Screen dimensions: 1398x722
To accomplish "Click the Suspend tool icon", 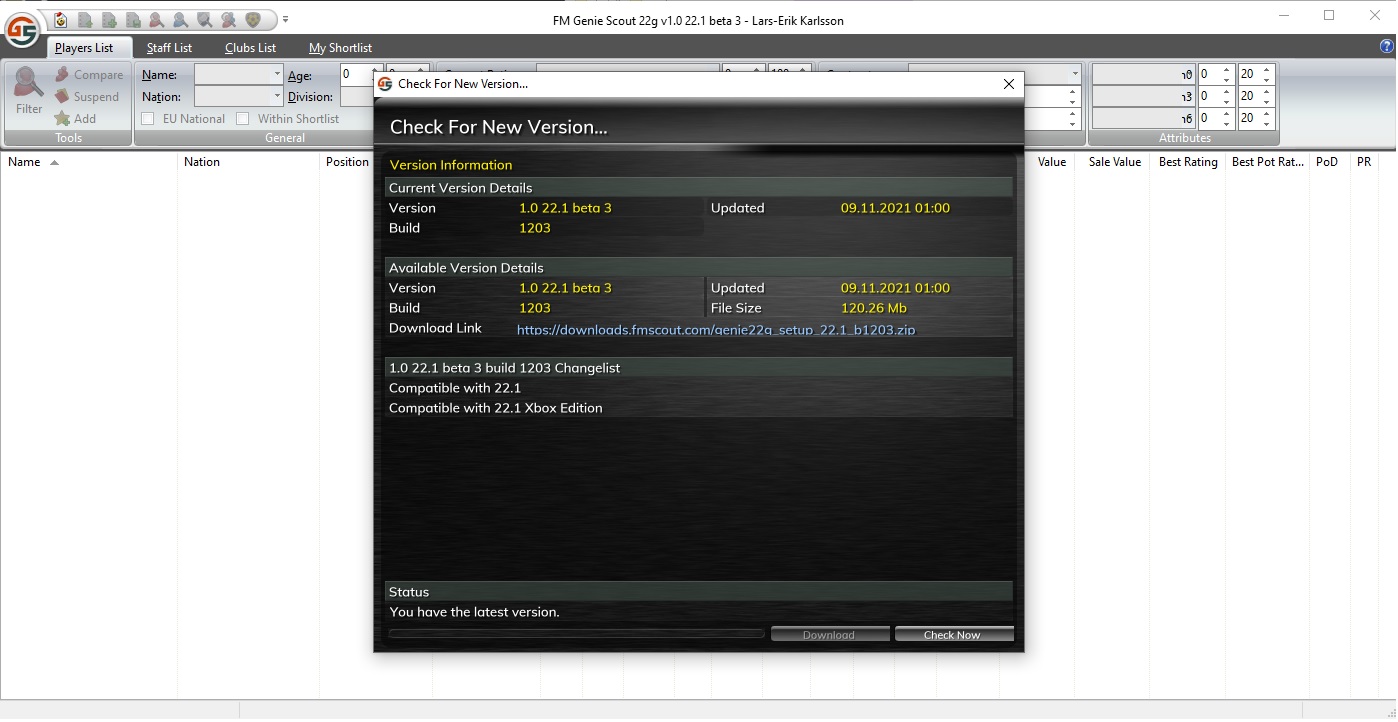I will [62, 97].
